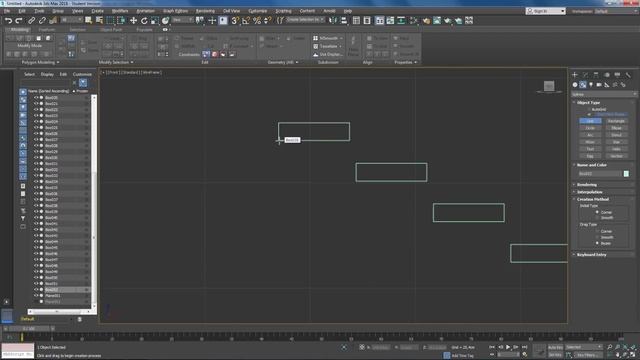Image resolution: width=640 pixels, height=360 pixels.
Task: Open the Group menu
Action: 58,11
